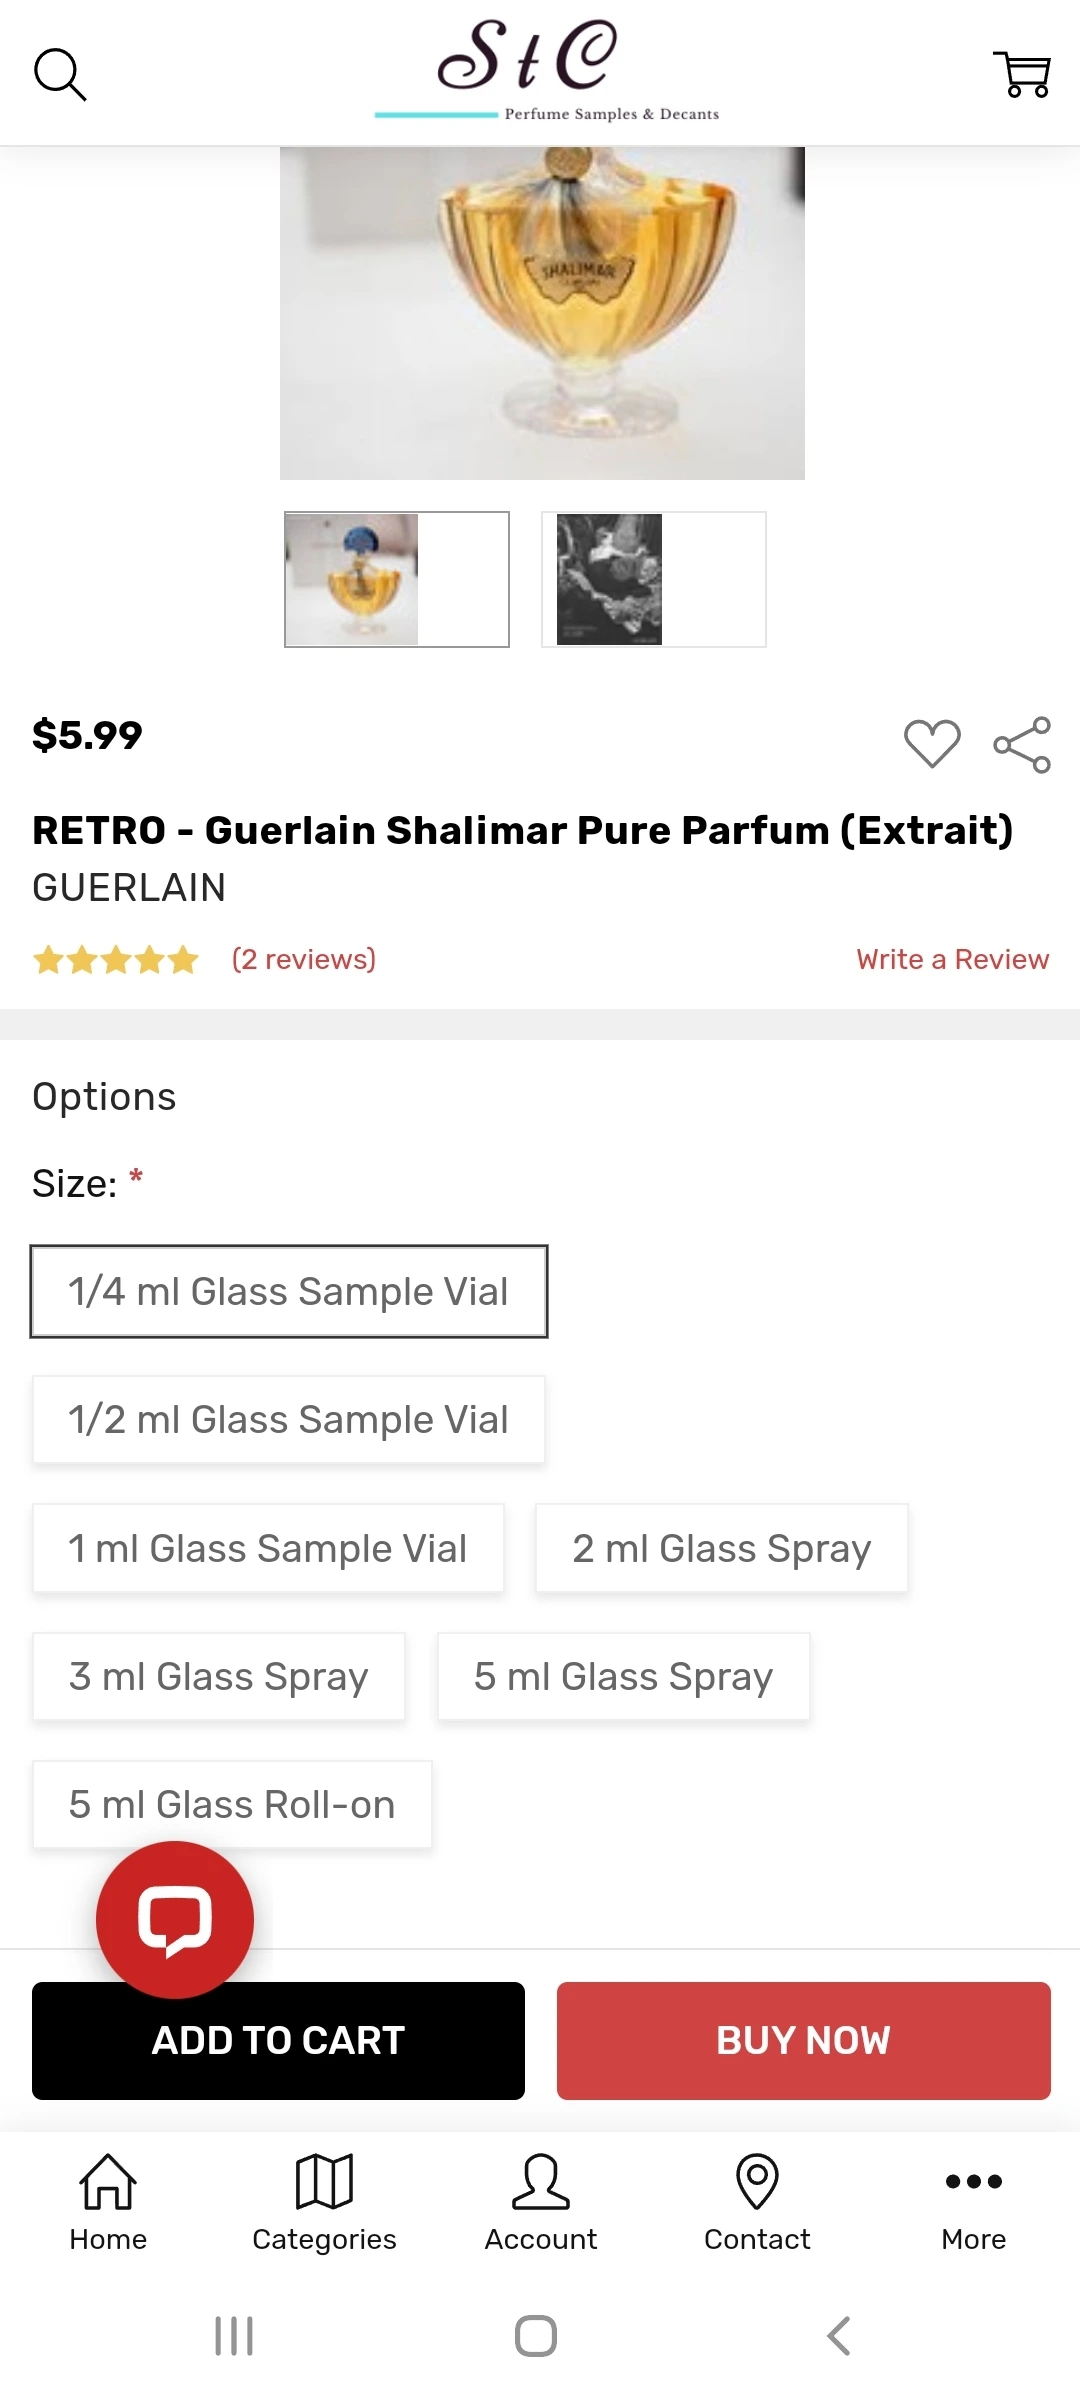Screen dimensions: 1080x2400
Task: Open the search magnifier icon
Action: [60, 74]
